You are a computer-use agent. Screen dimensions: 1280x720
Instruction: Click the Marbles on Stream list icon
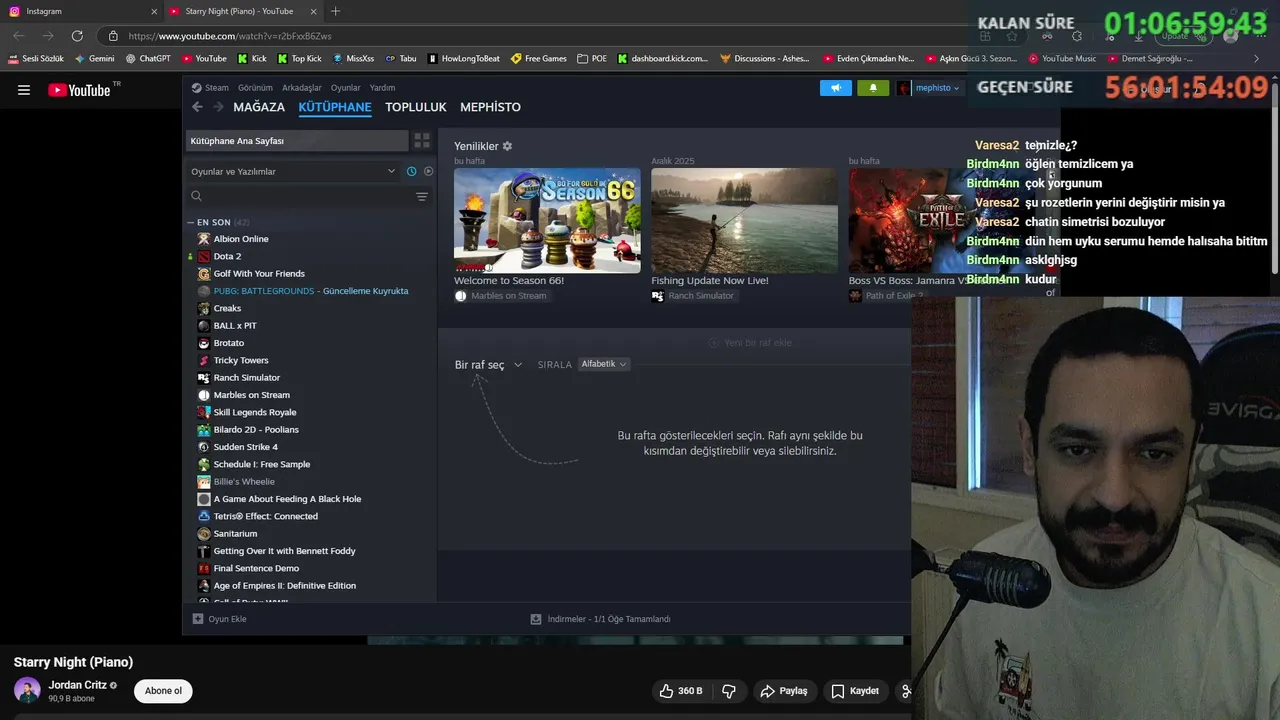pos(204,395)
